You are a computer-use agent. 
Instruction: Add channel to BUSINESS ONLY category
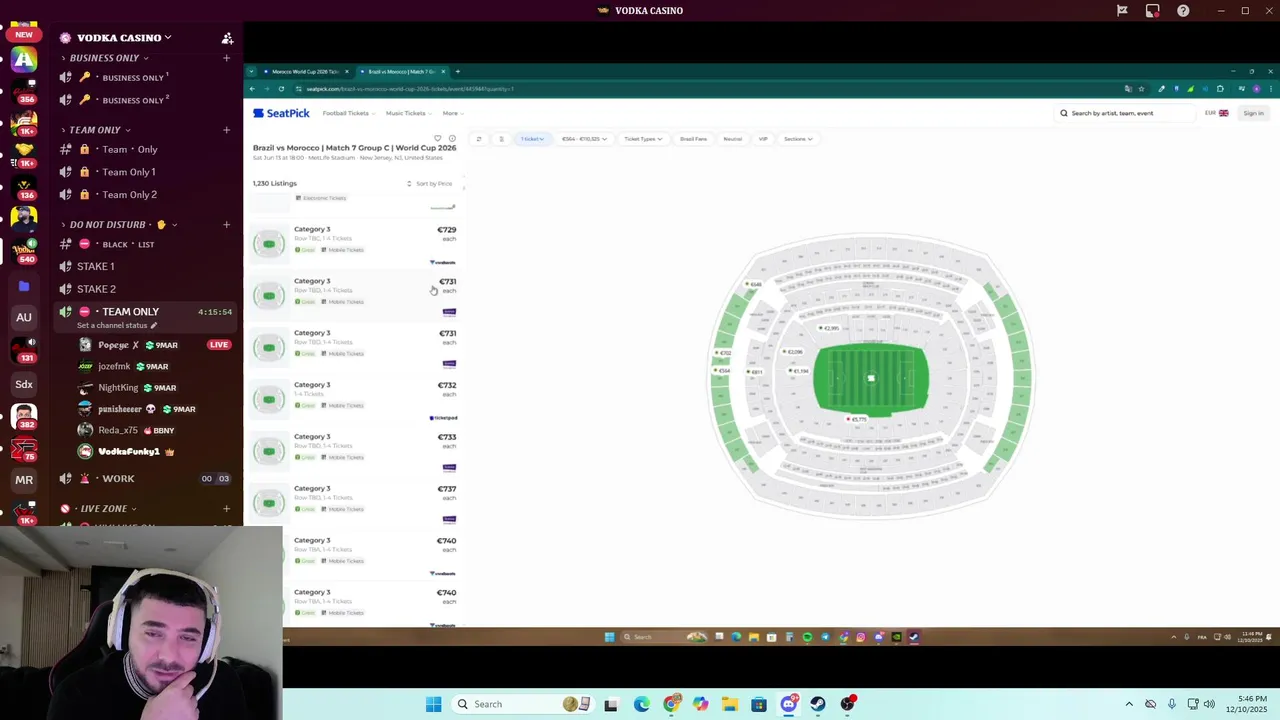(x=226, y=58)
